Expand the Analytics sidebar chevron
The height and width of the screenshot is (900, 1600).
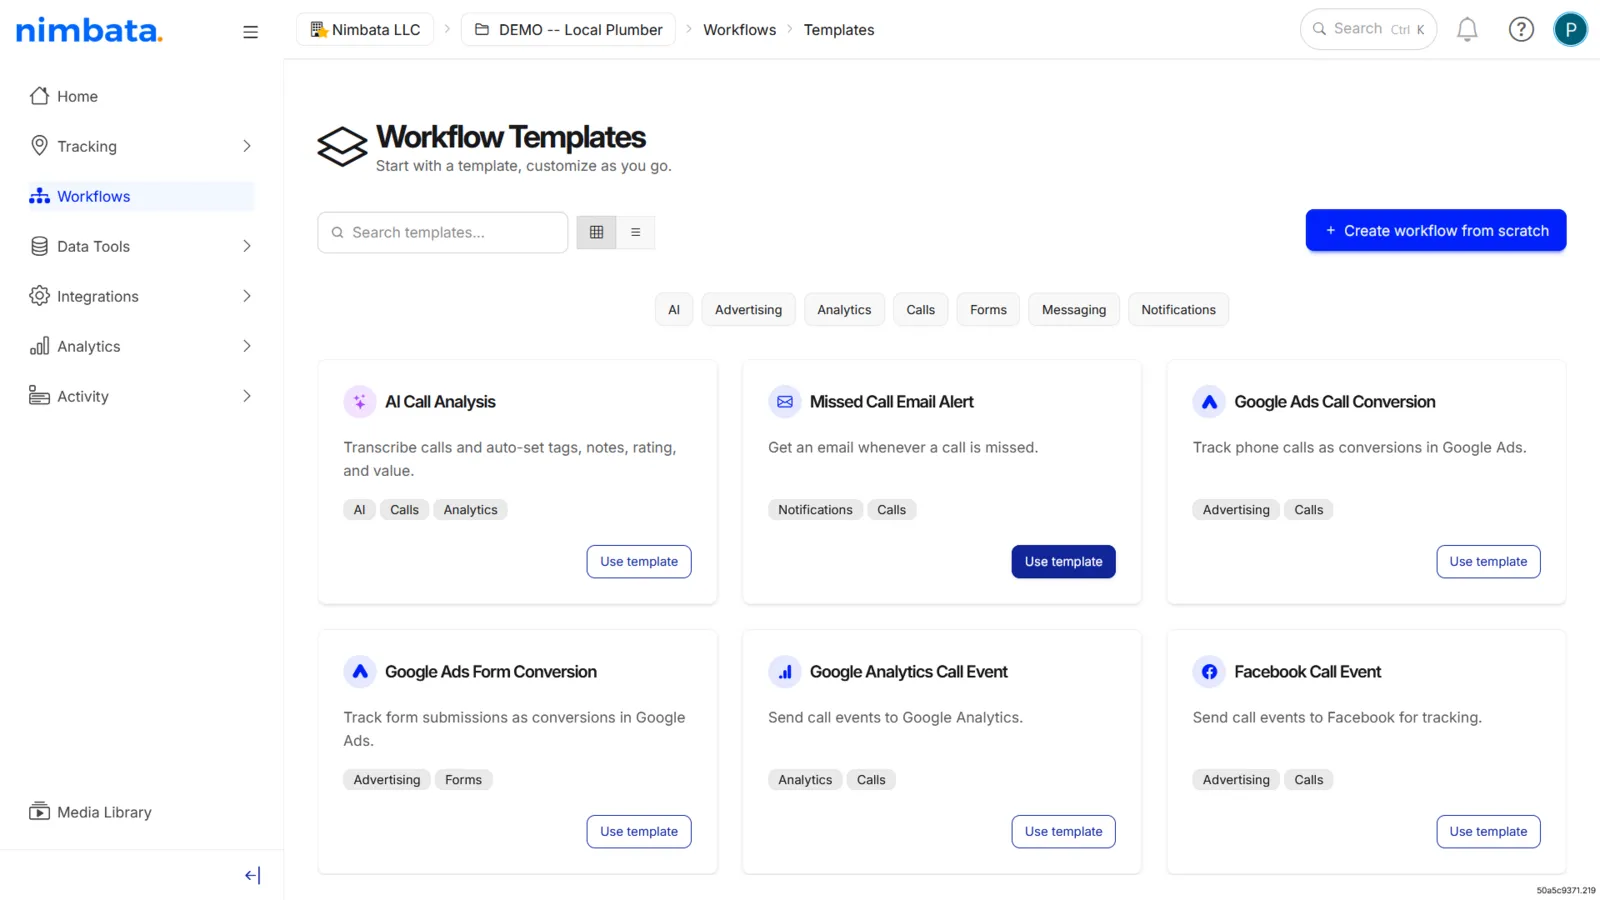(246, 346)
